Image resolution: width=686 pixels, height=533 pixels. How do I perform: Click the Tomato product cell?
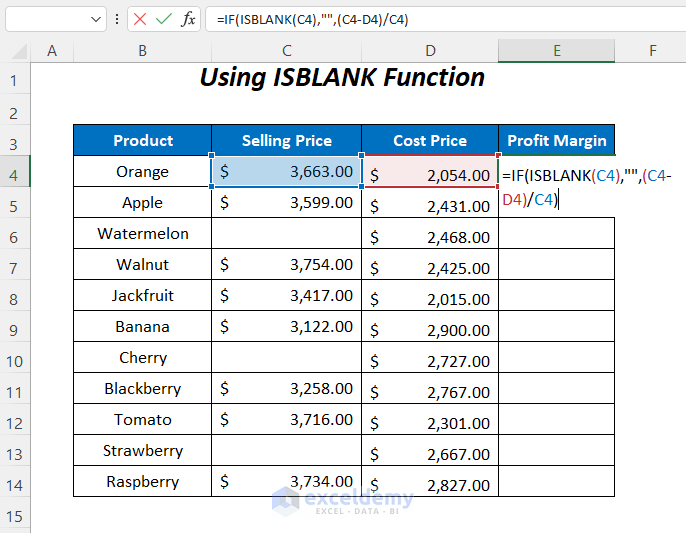[x=143, y=419]
